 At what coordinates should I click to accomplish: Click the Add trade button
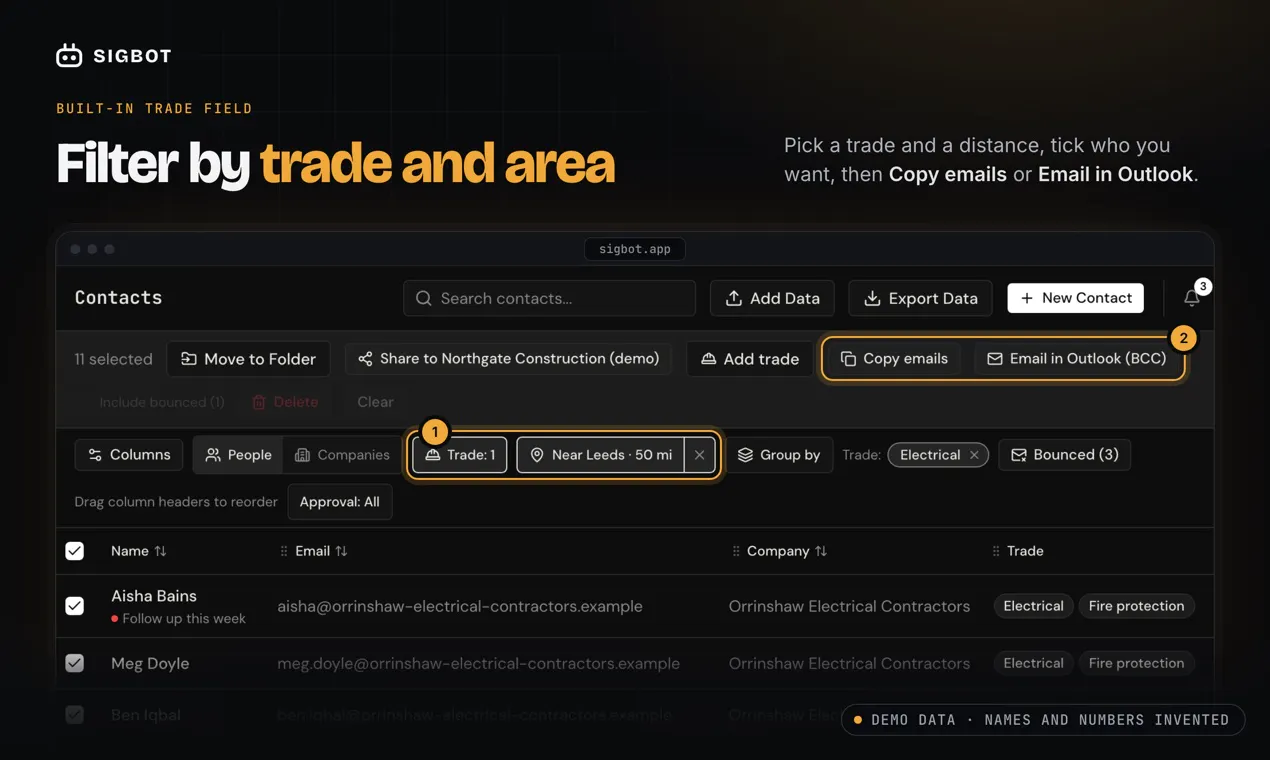[x=750, y=359]
